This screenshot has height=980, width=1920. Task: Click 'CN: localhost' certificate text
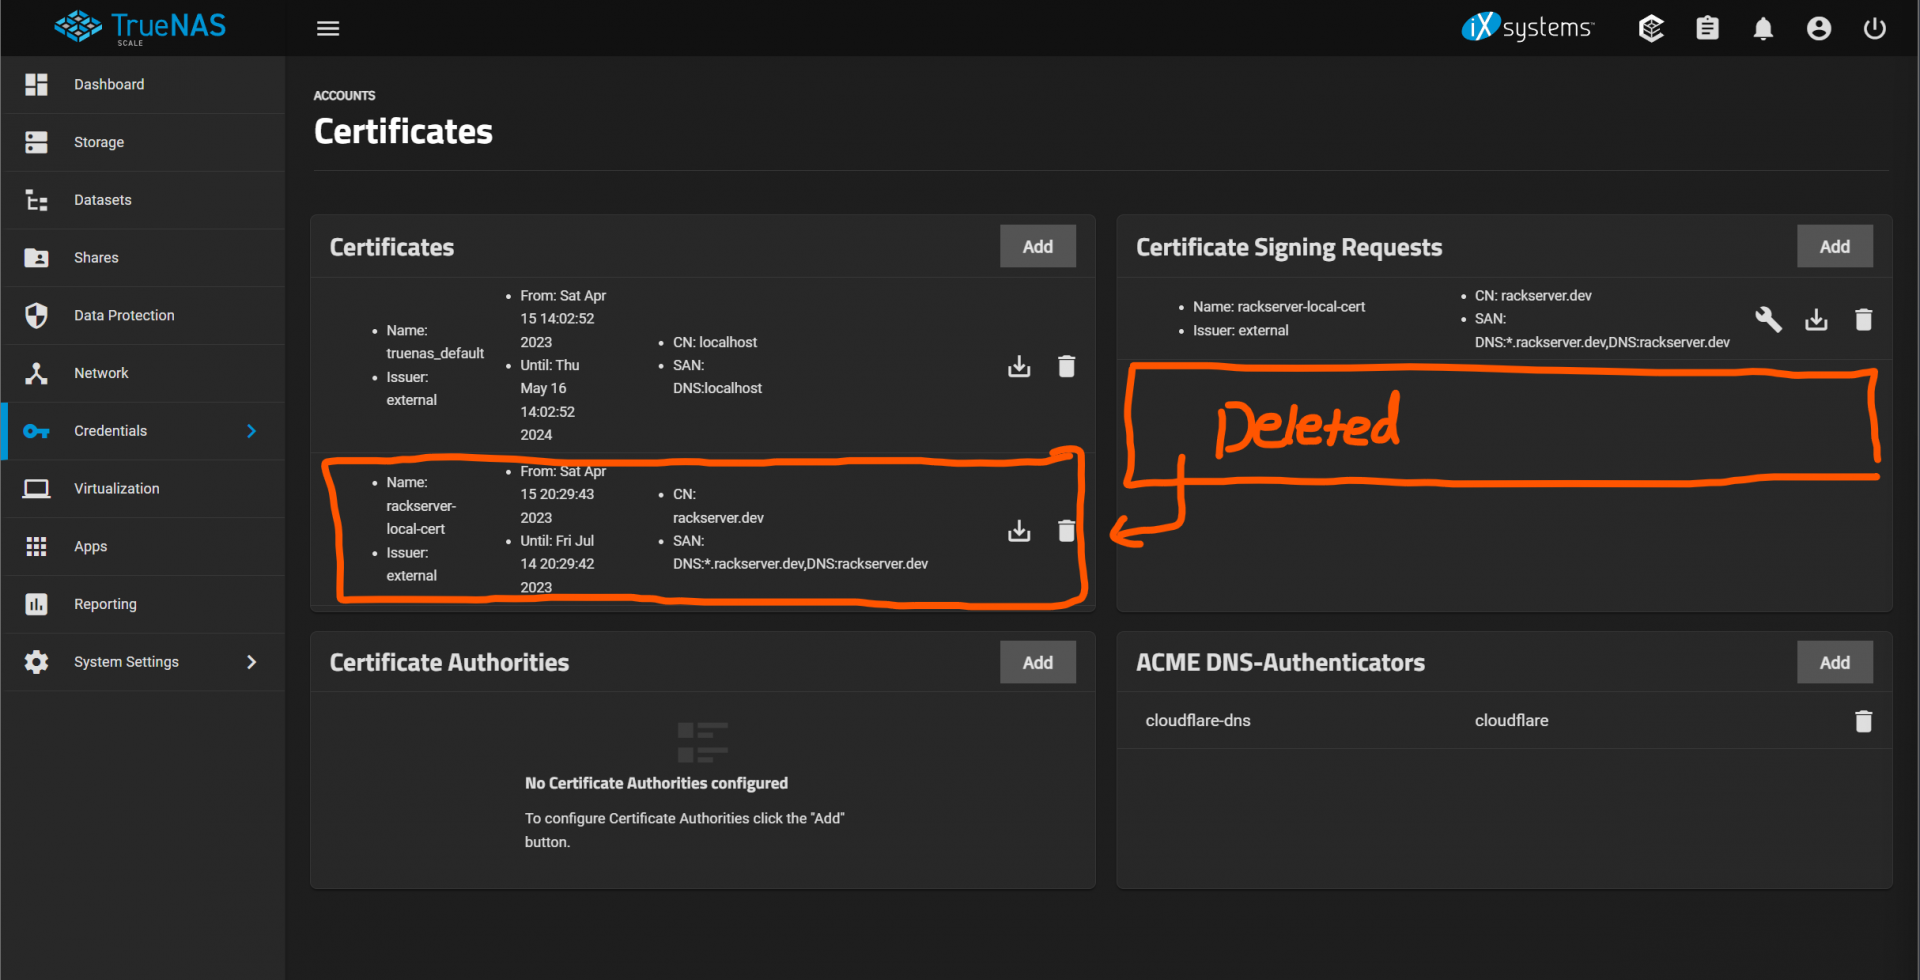(715, 342)
